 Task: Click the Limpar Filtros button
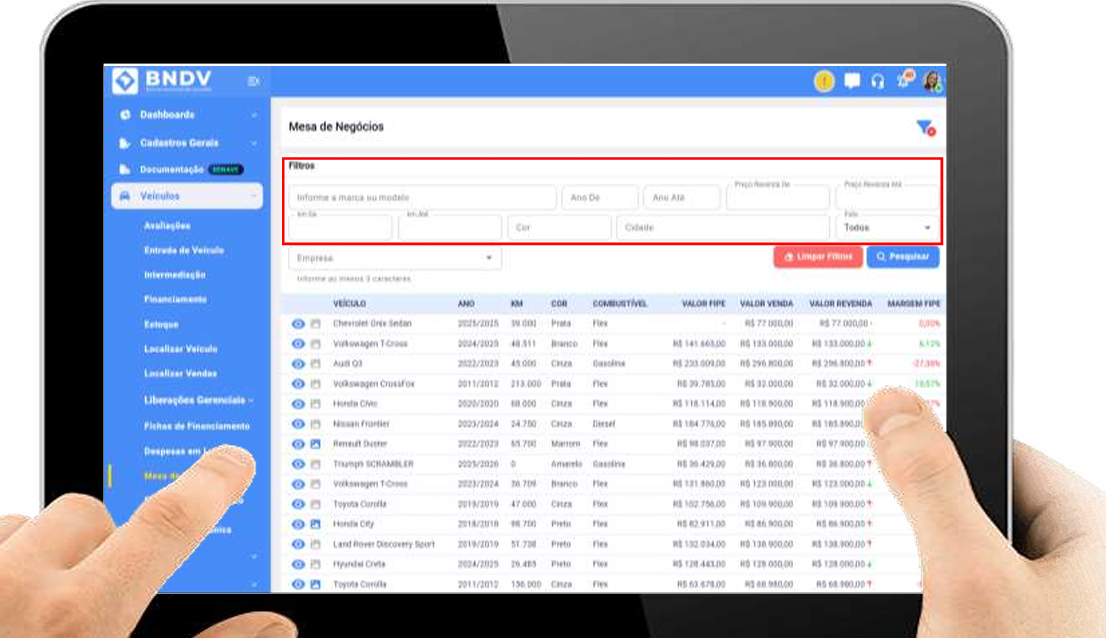click(x=818, y=257)
